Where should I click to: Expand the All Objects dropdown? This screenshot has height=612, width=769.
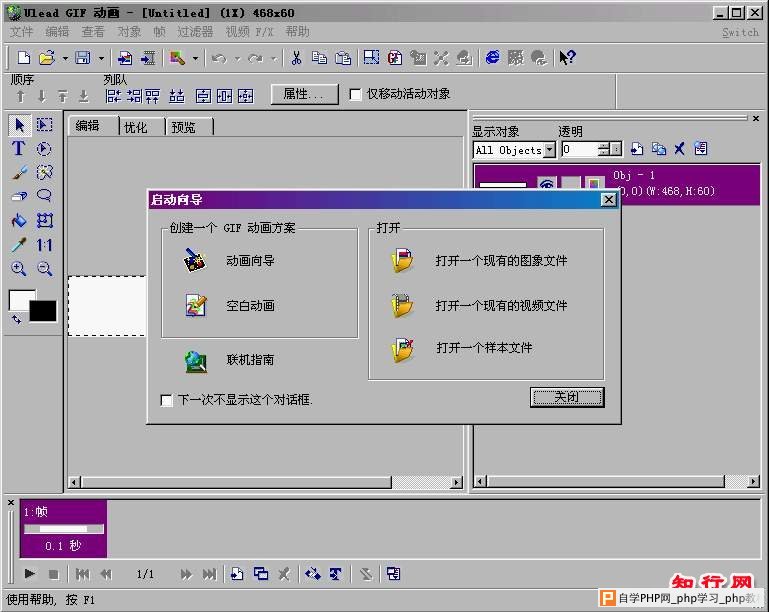[551, 149]
